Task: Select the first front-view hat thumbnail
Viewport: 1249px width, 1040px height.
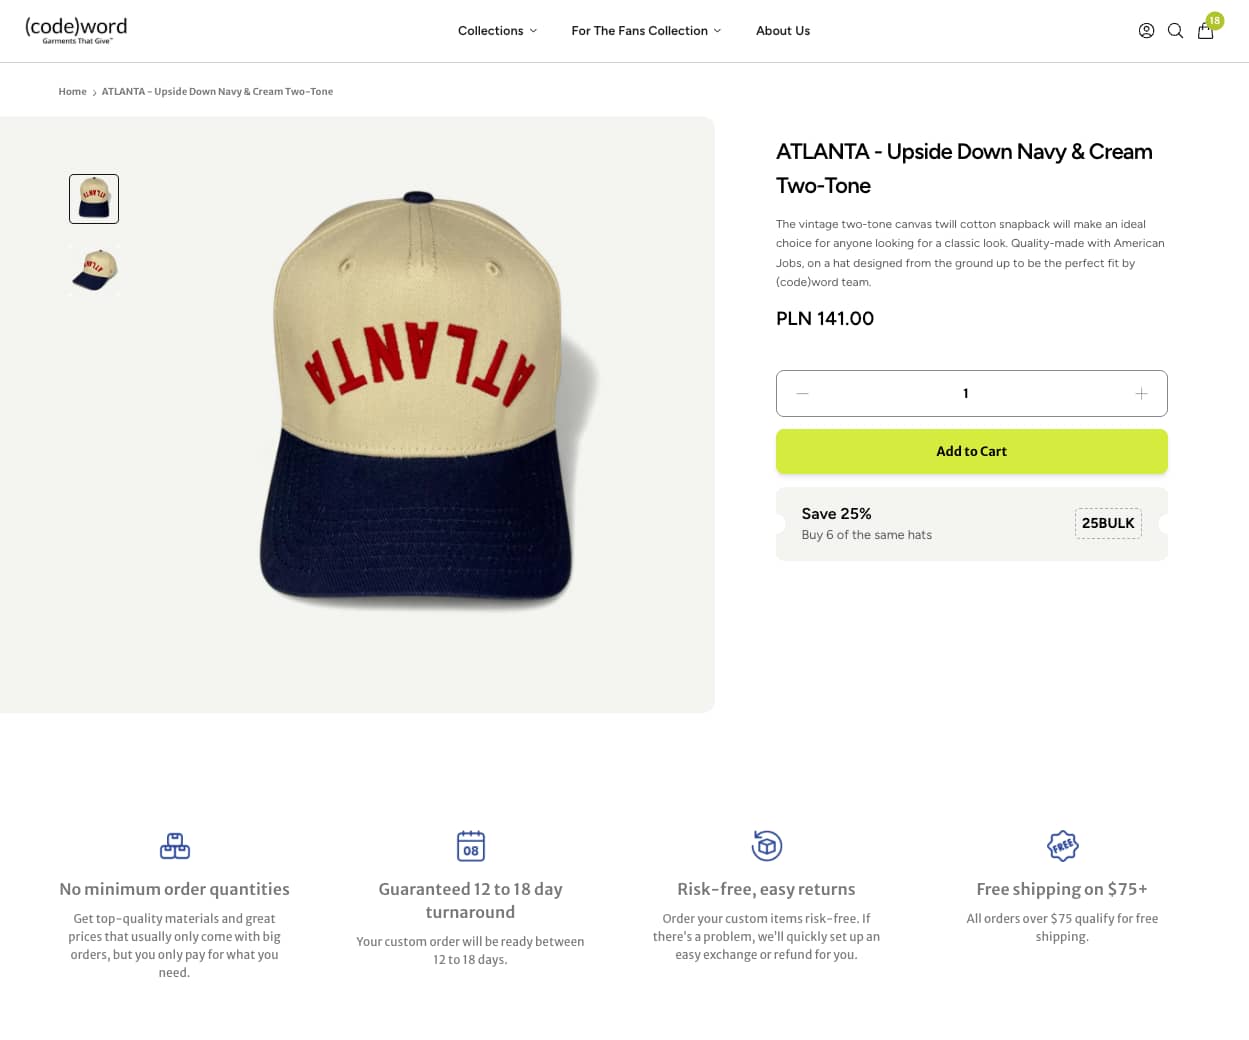Action: (x=94, y=199)
